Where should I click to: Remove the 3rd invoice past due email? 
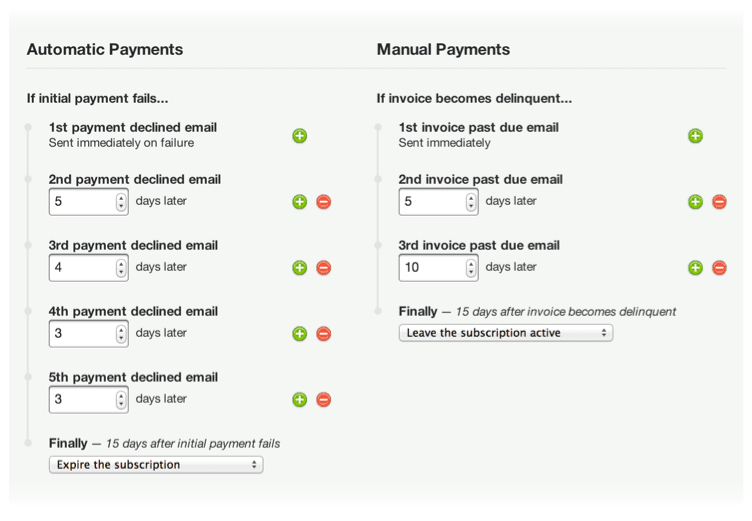[x=719, y=268]
